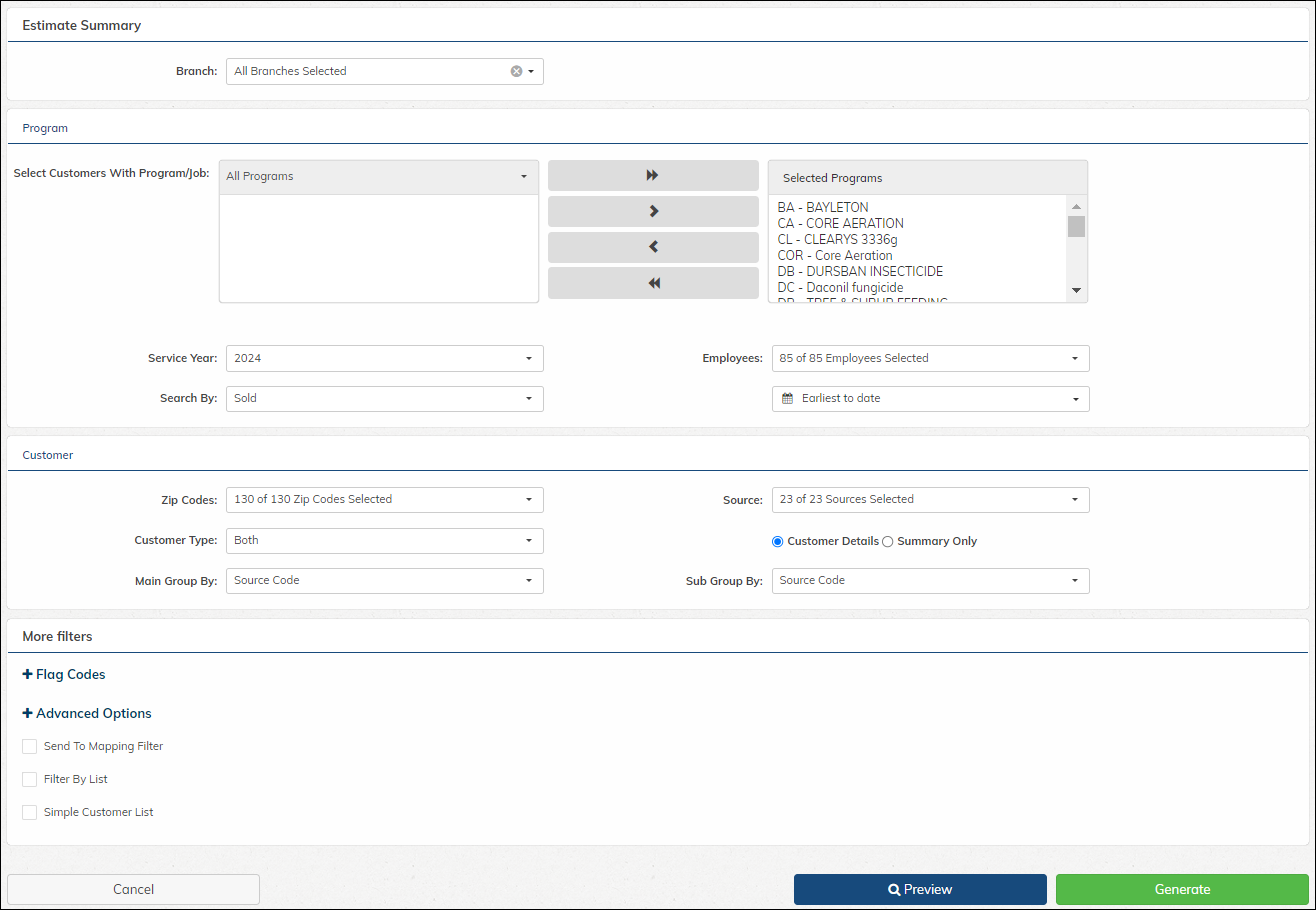Click the move all right double-arrow button
The image size is (1316, 910).
[x=653, y=175]
